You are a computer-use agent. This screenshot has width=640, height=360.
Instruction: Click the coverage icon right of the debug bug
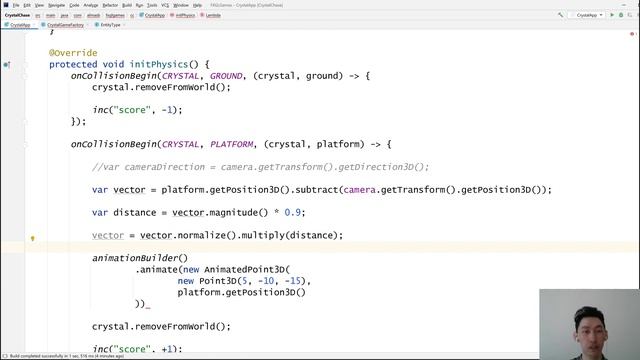pyautogui.click(x=630, y=15)
